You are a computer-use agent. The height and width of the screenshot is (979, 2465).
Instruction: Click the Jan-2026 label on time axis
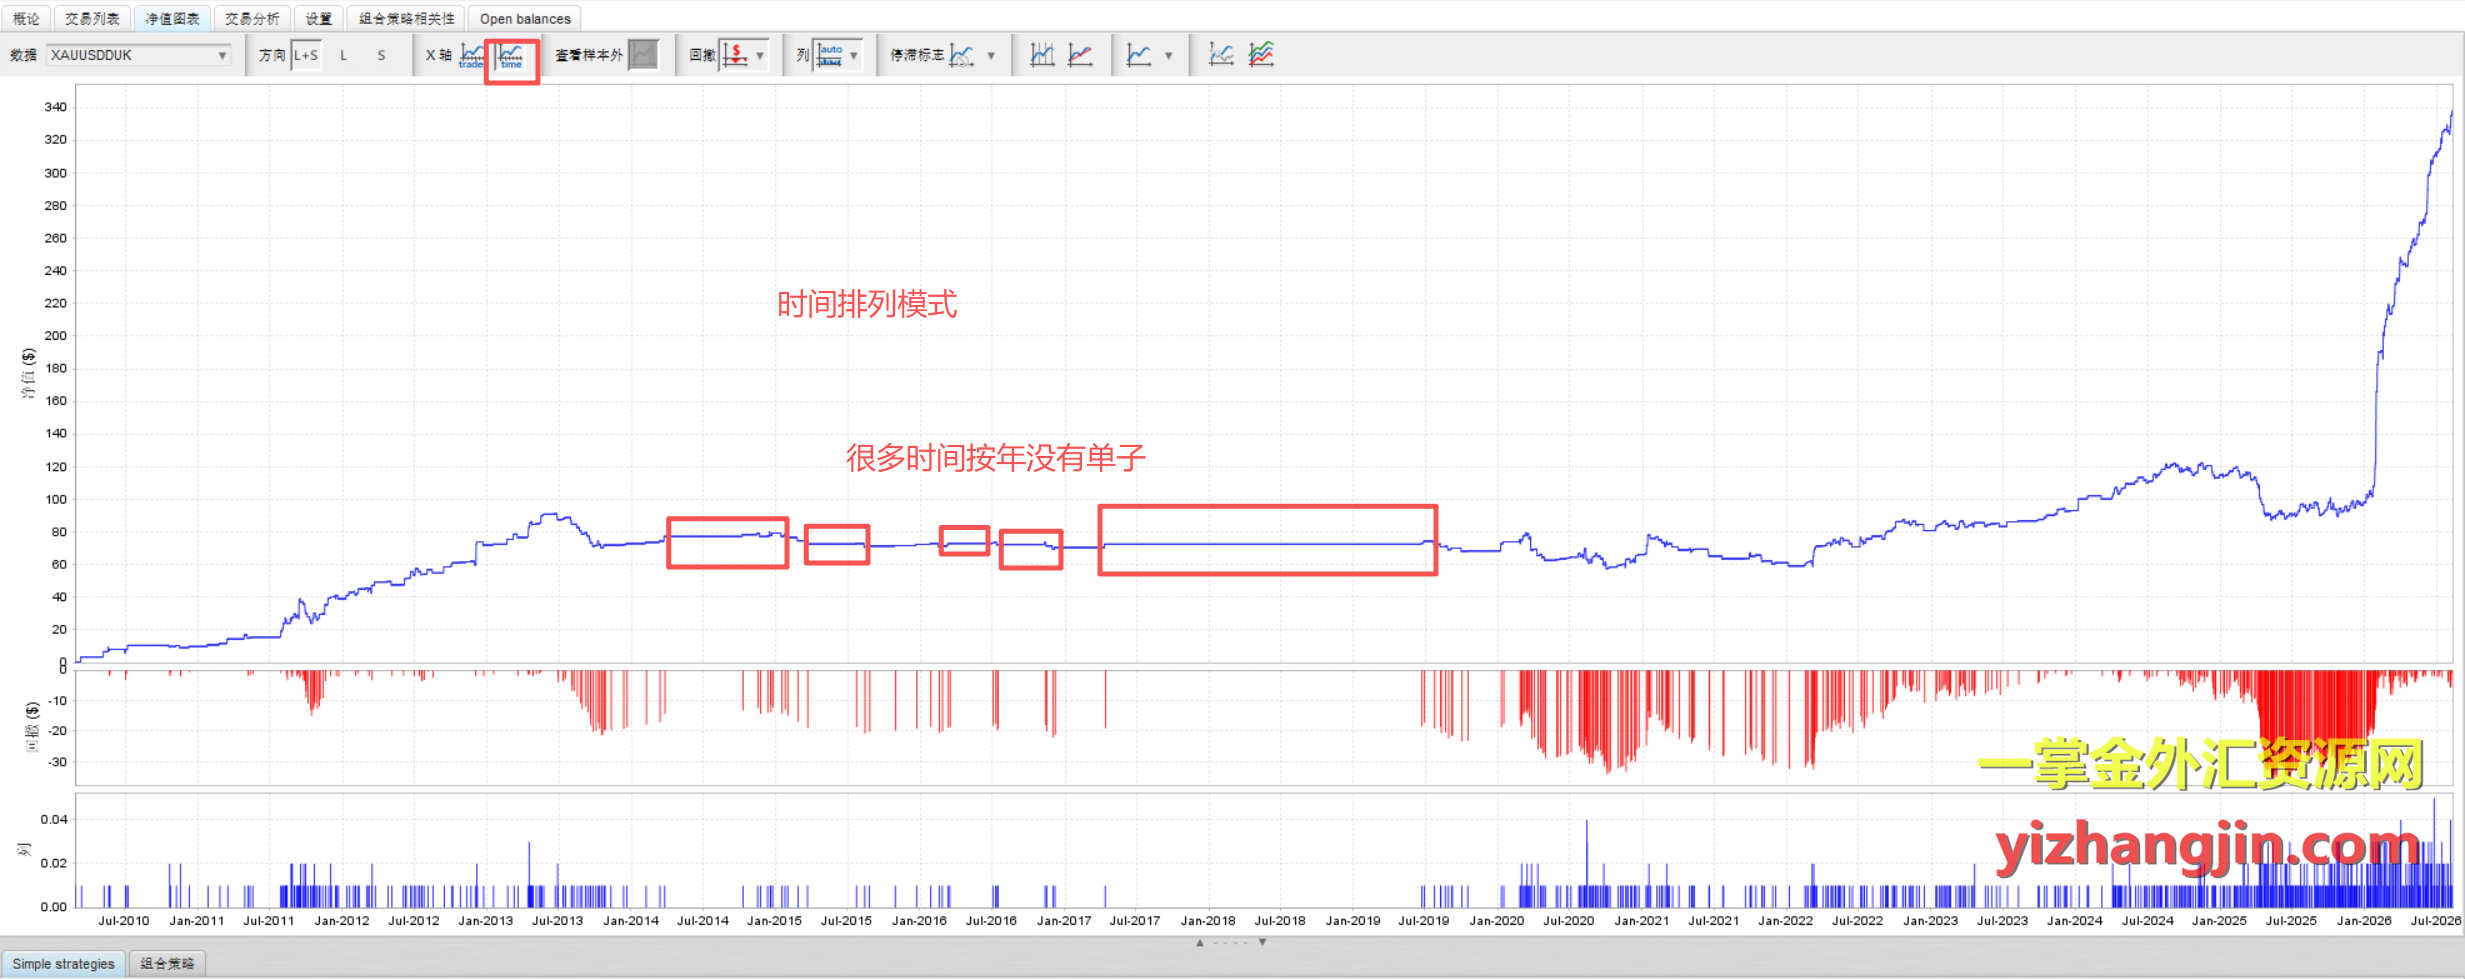click(2364, 920)
